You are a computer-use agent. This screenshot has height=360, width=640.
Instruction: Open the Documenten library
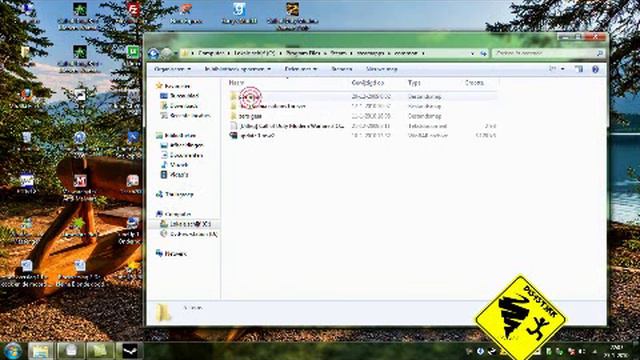point(182,156)
